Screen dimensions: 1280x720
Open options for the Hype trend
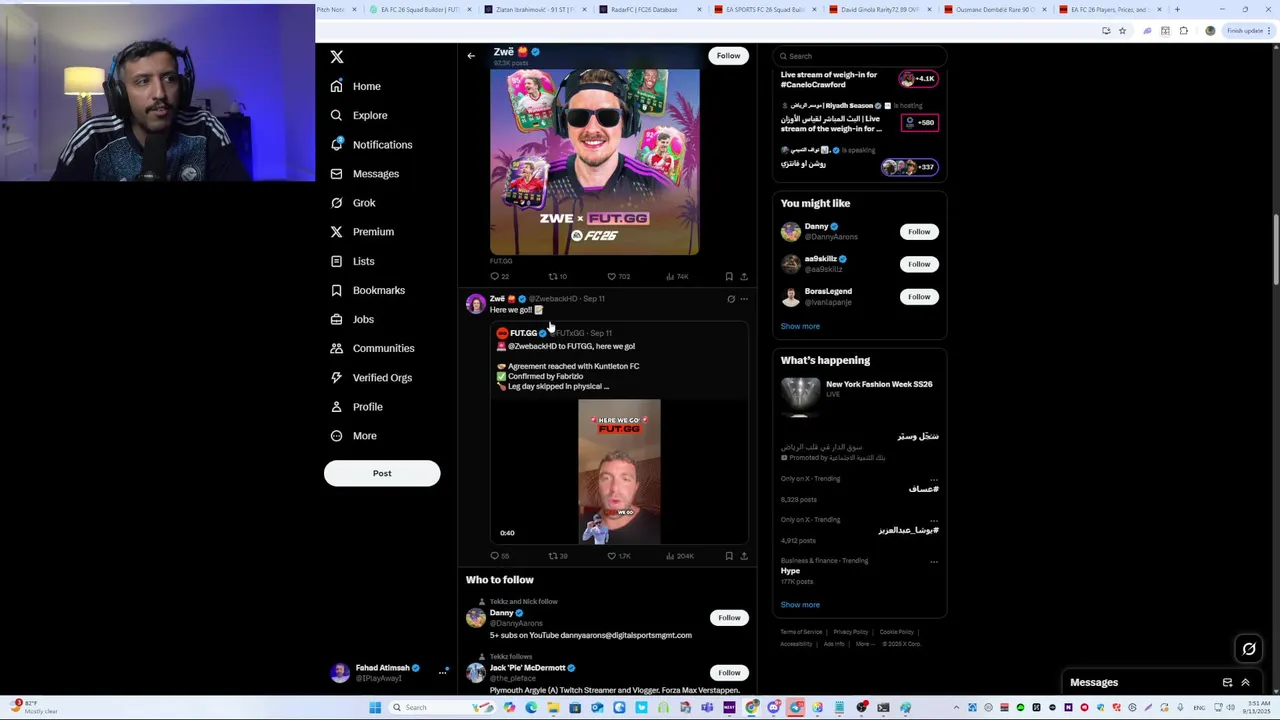[x=934, y=561]
